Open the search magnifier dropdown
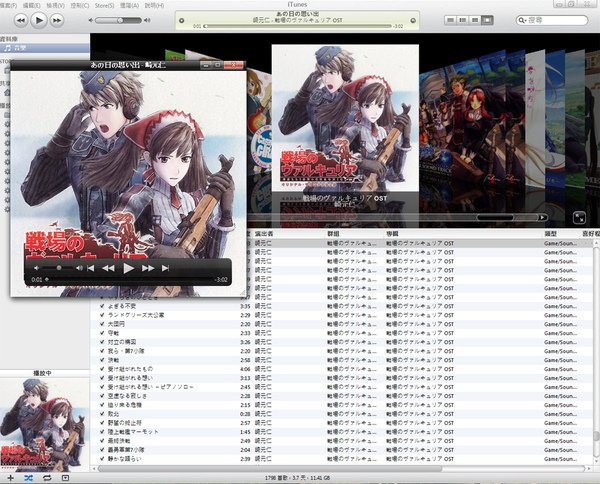Screen dimensions: 600x484 coord(522,20)
